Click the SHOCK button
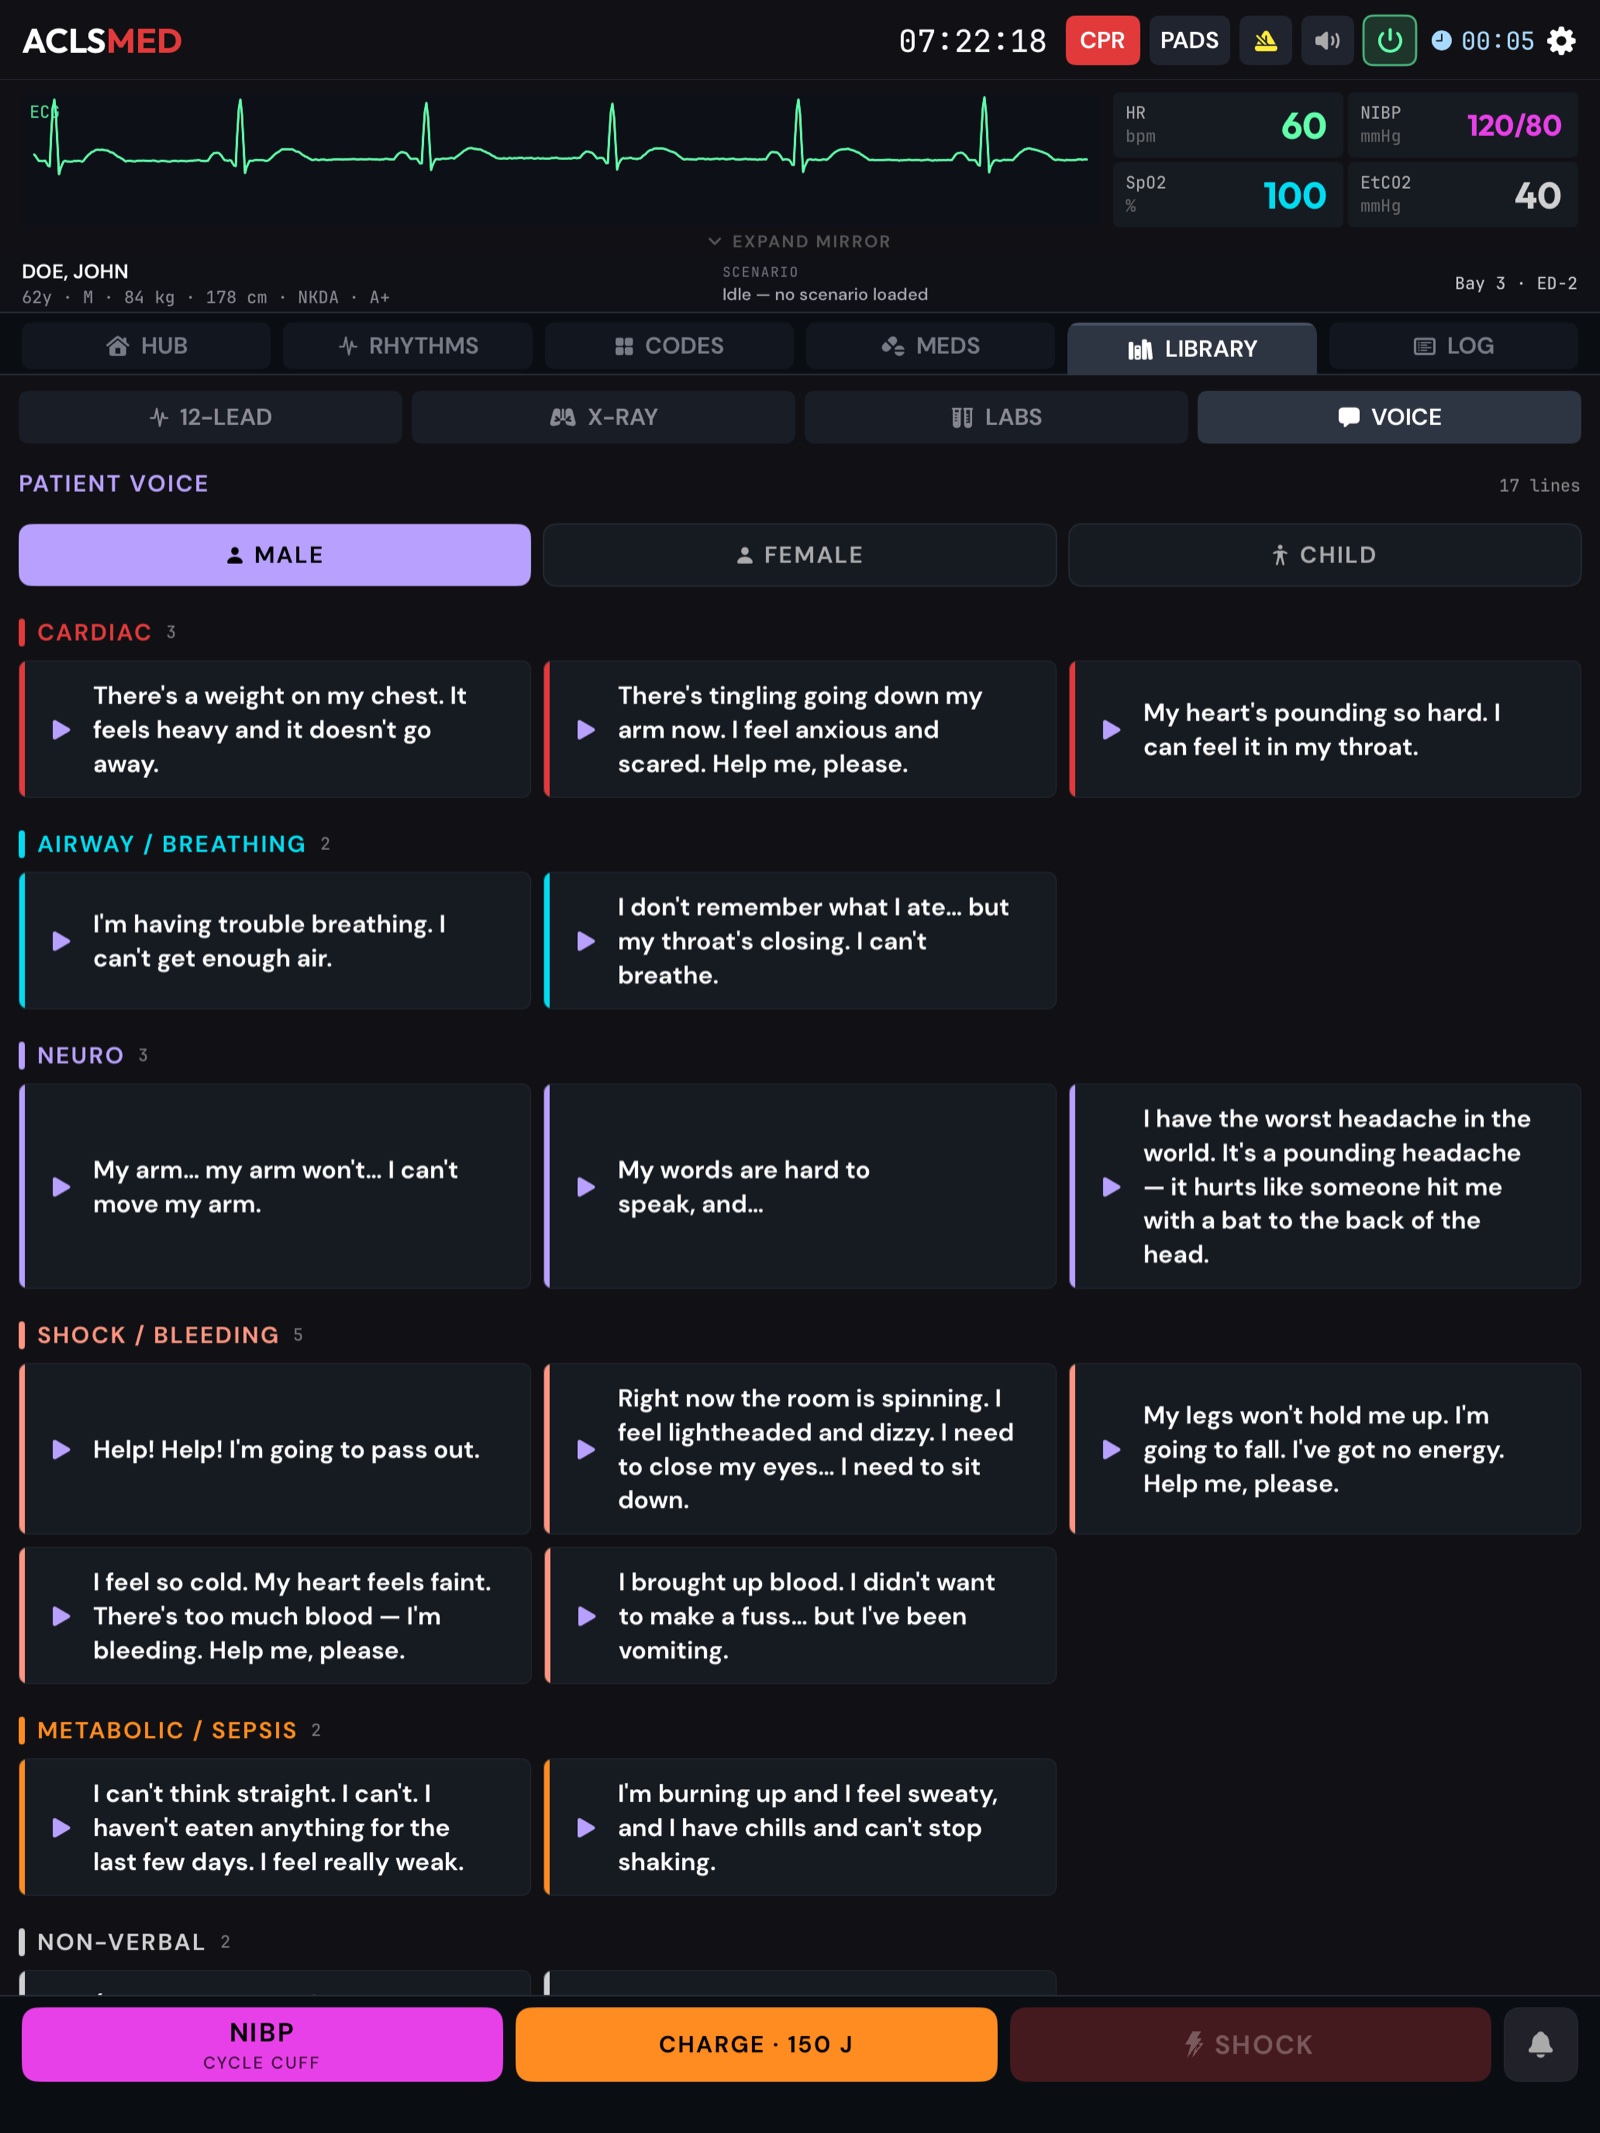 pyautogui.click(x=1250, y=2044)
